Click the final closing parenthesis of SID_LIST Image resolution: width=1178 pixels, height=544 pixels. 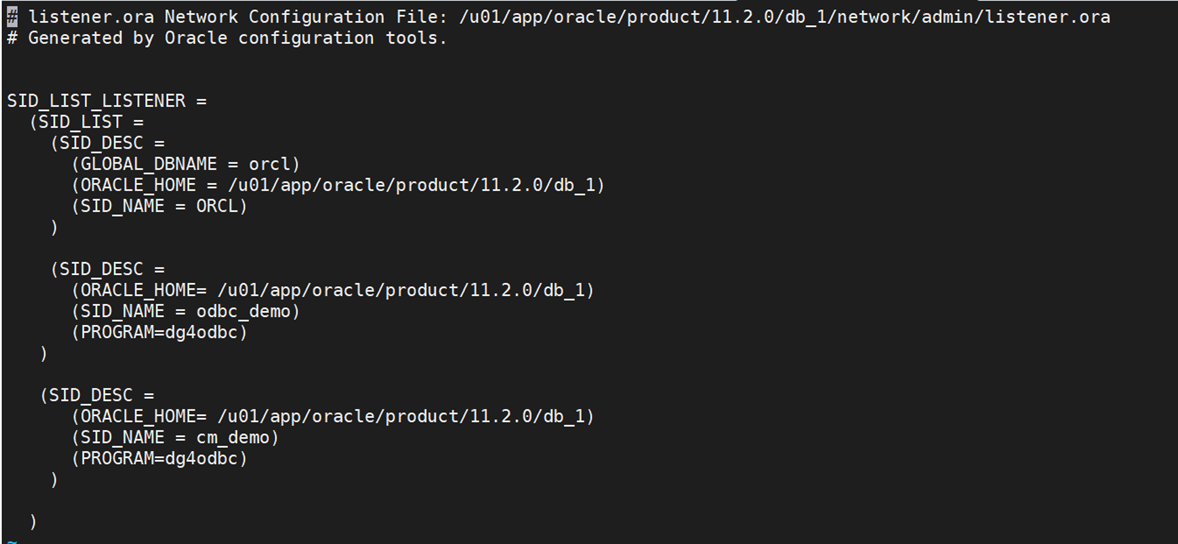coord(33,521)
